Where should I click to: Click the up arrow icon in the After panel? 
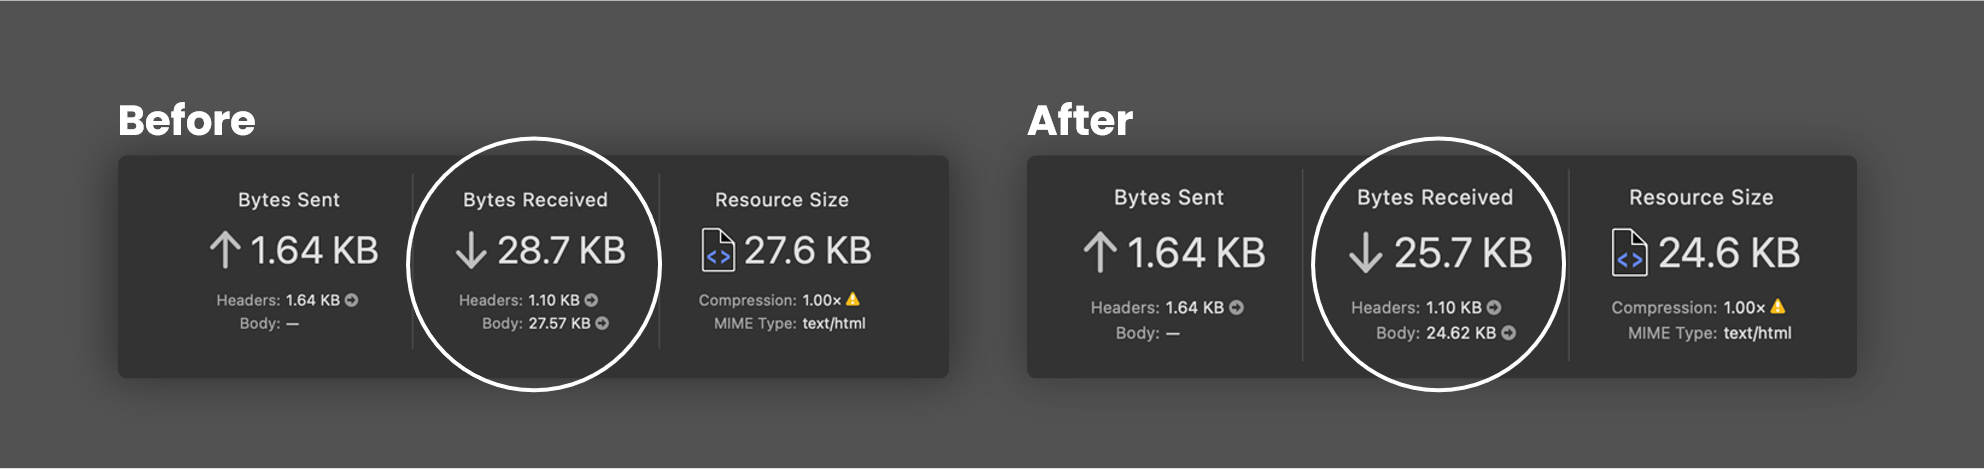[x=1100, y=252]
